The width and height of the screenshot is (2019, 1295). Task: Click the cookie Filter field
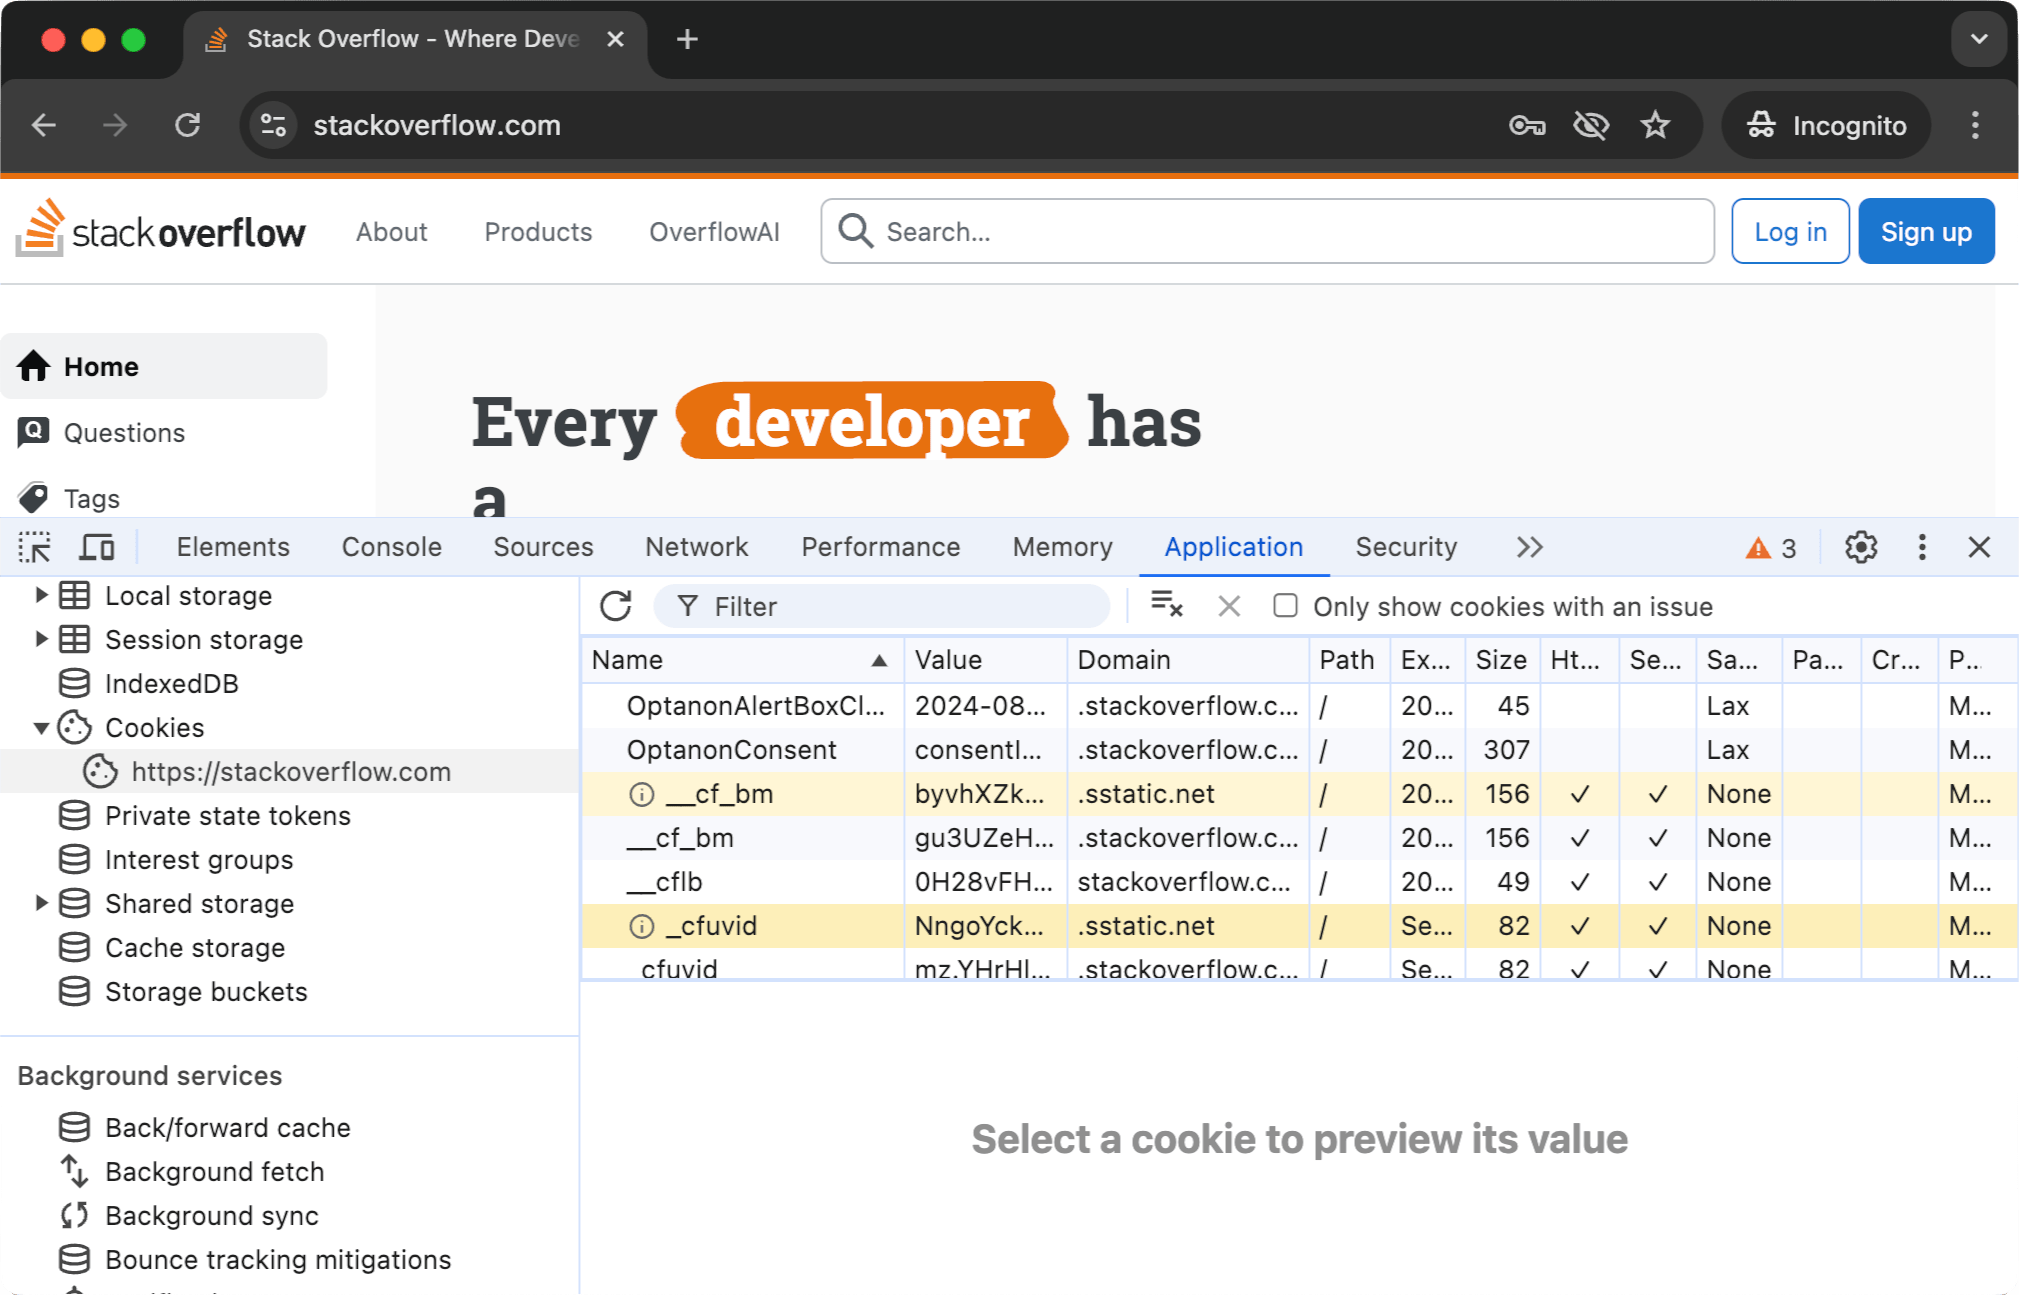[x=882, y=606]
